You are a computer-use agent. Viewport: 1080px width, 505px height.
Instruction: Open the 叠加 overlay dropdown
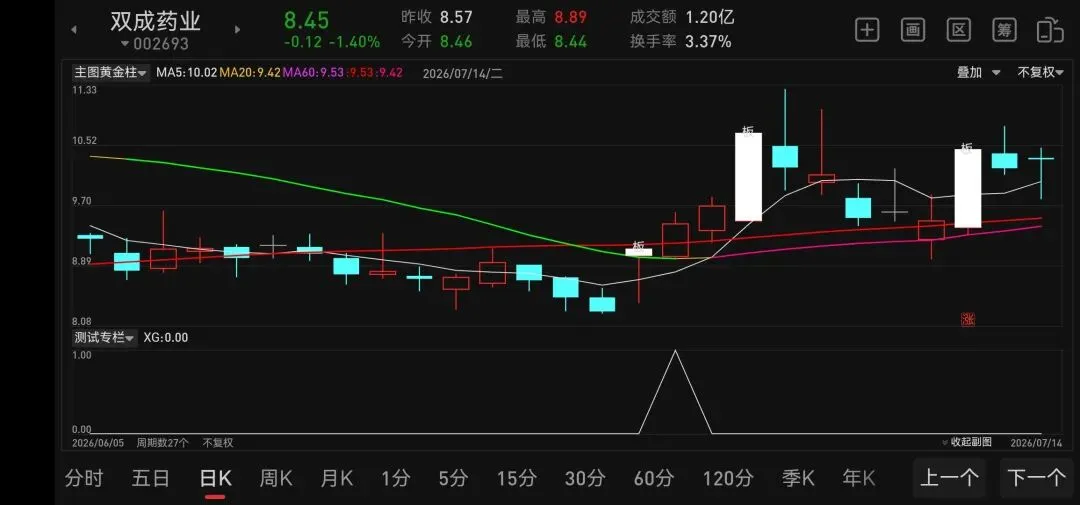coord(978,72)
